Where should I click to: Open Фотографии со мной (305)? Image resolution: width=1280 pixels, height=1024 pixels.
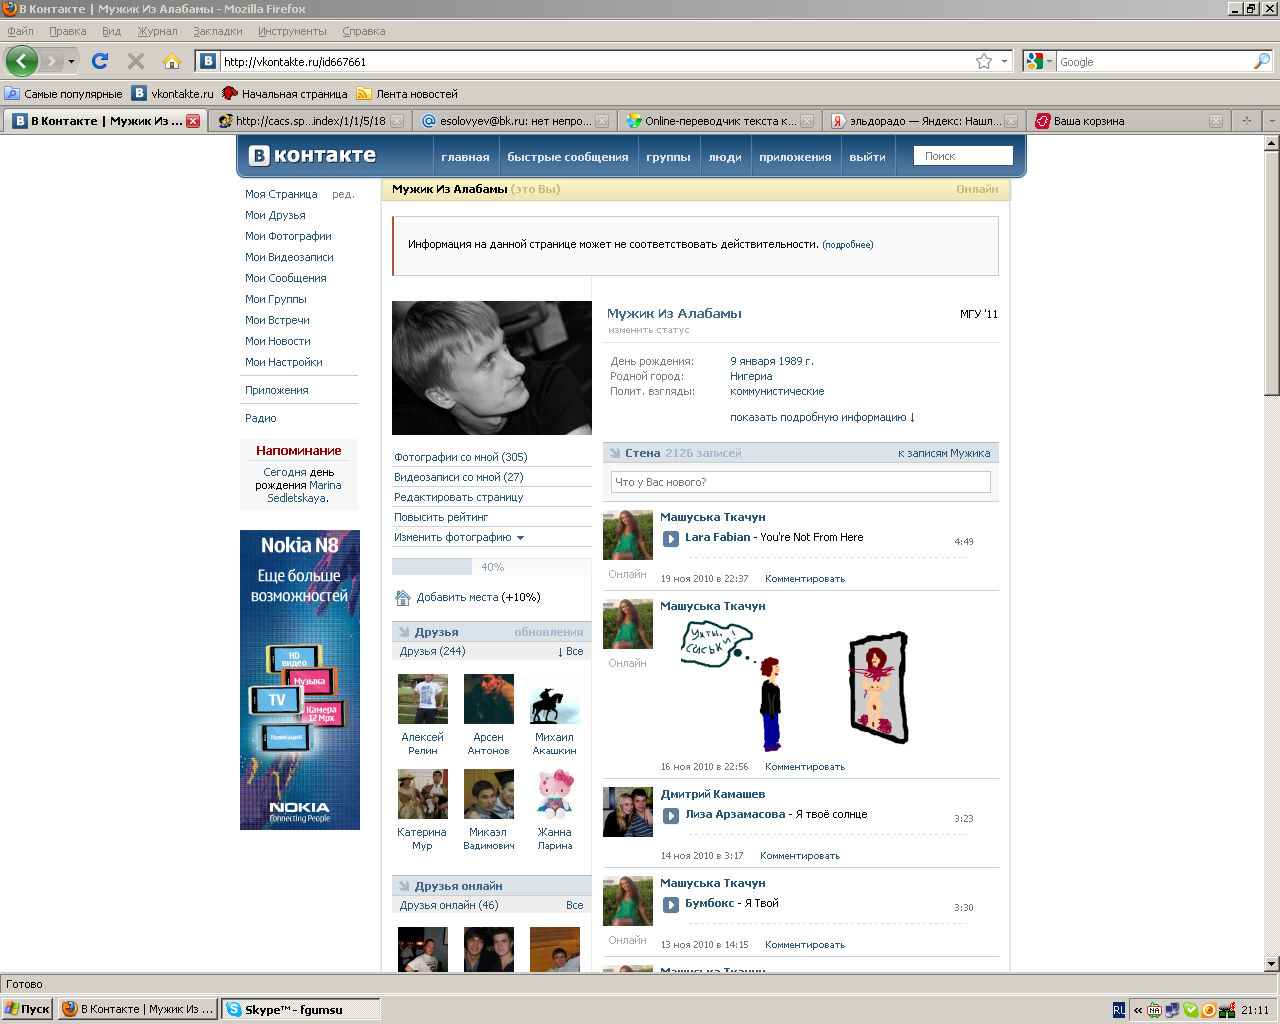point(460,457)
